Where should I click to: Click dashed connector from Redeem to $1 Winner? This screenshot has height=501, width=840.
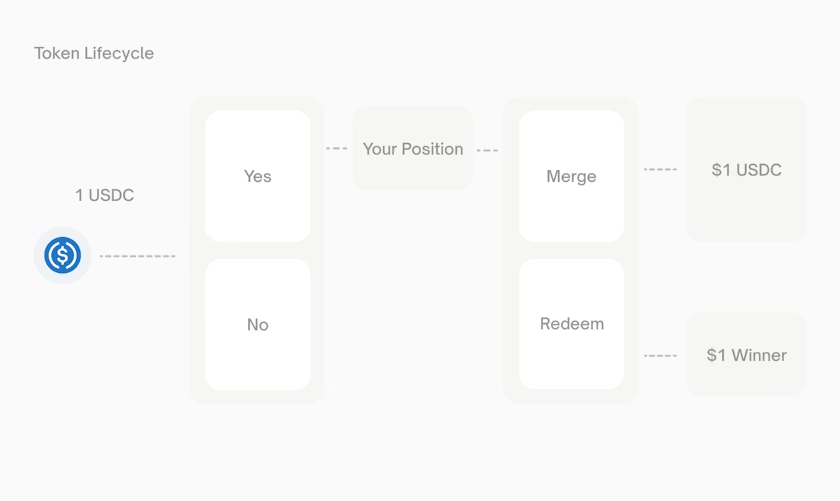click(660, 355)
